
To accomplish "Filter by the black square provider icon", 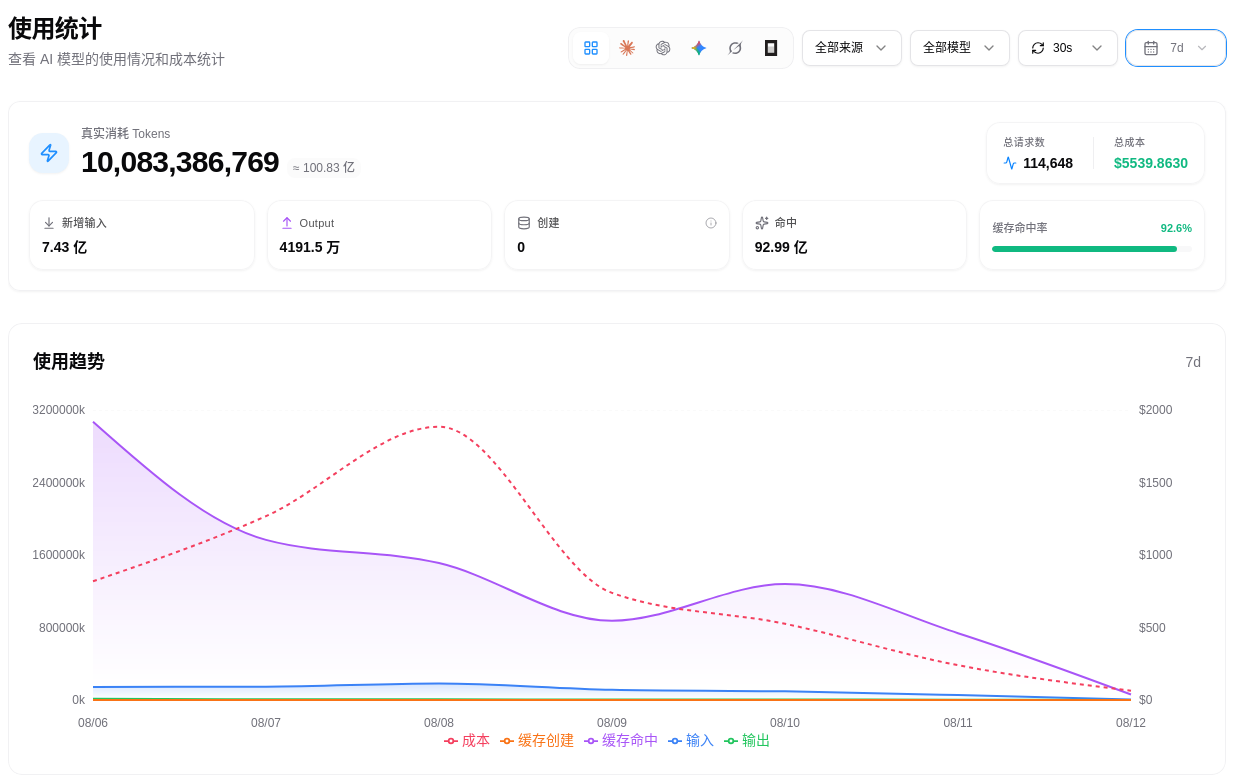I will coord(771,48).
